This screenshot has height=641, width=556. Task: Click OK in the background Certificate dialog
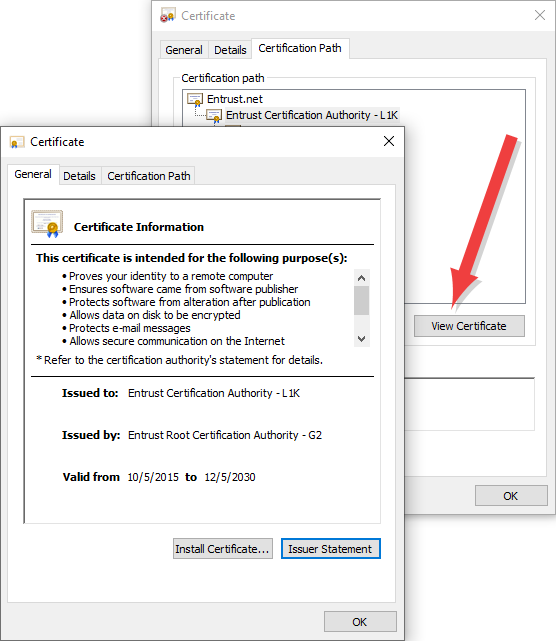click(511, 496)
